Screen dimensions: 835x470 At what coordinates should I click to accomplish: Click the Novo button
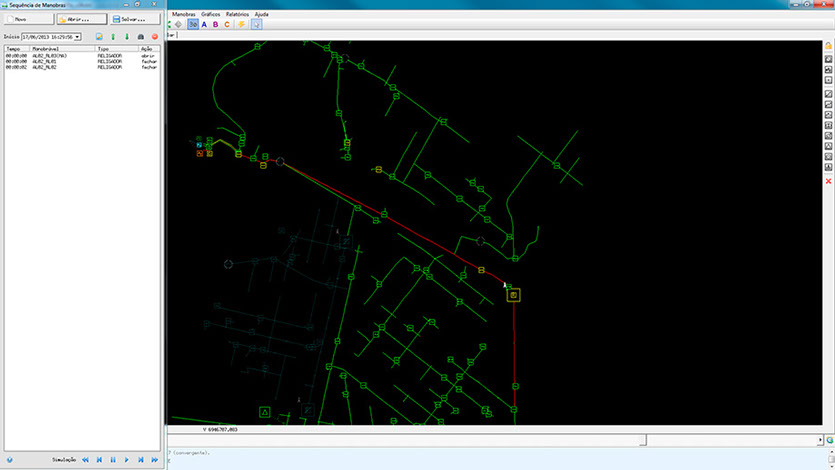point(27,19)
